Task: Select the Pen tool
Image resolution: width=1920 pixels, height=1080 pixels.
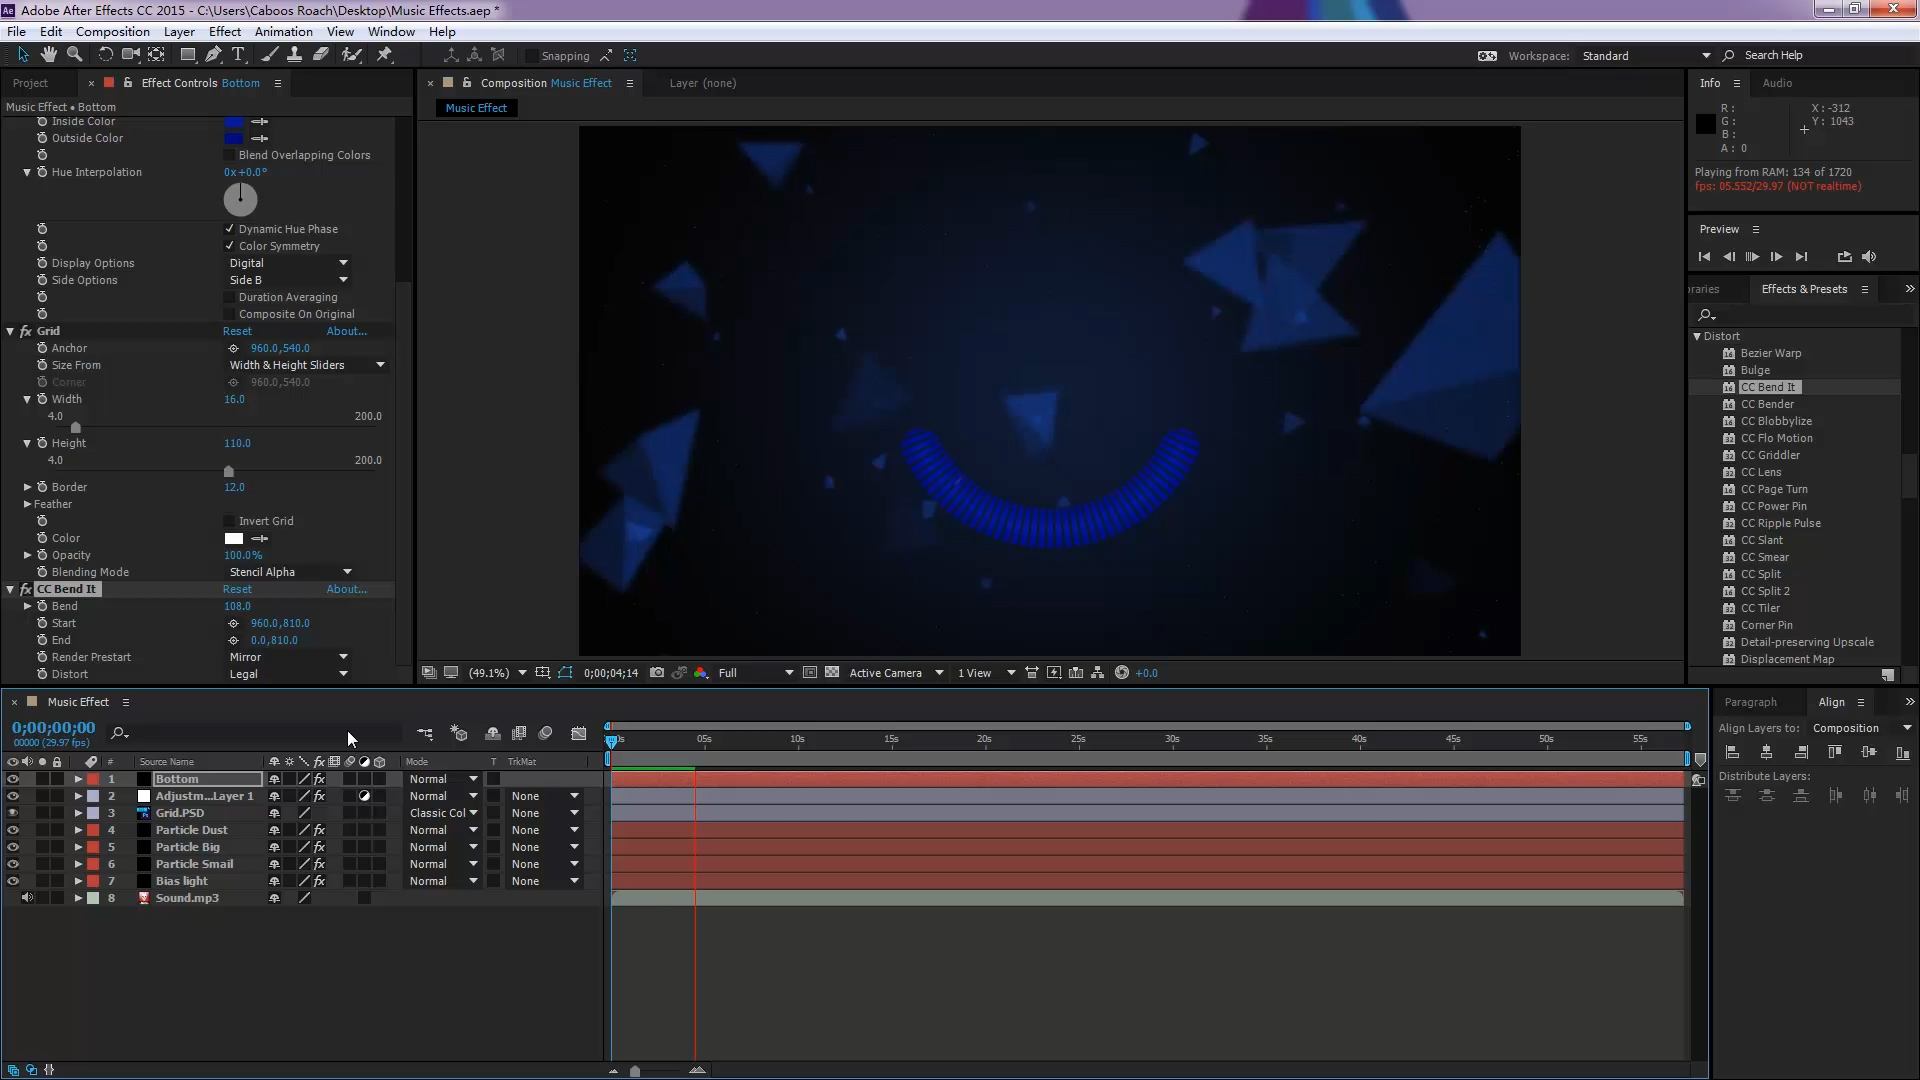Action: click(x=213, y=55)
